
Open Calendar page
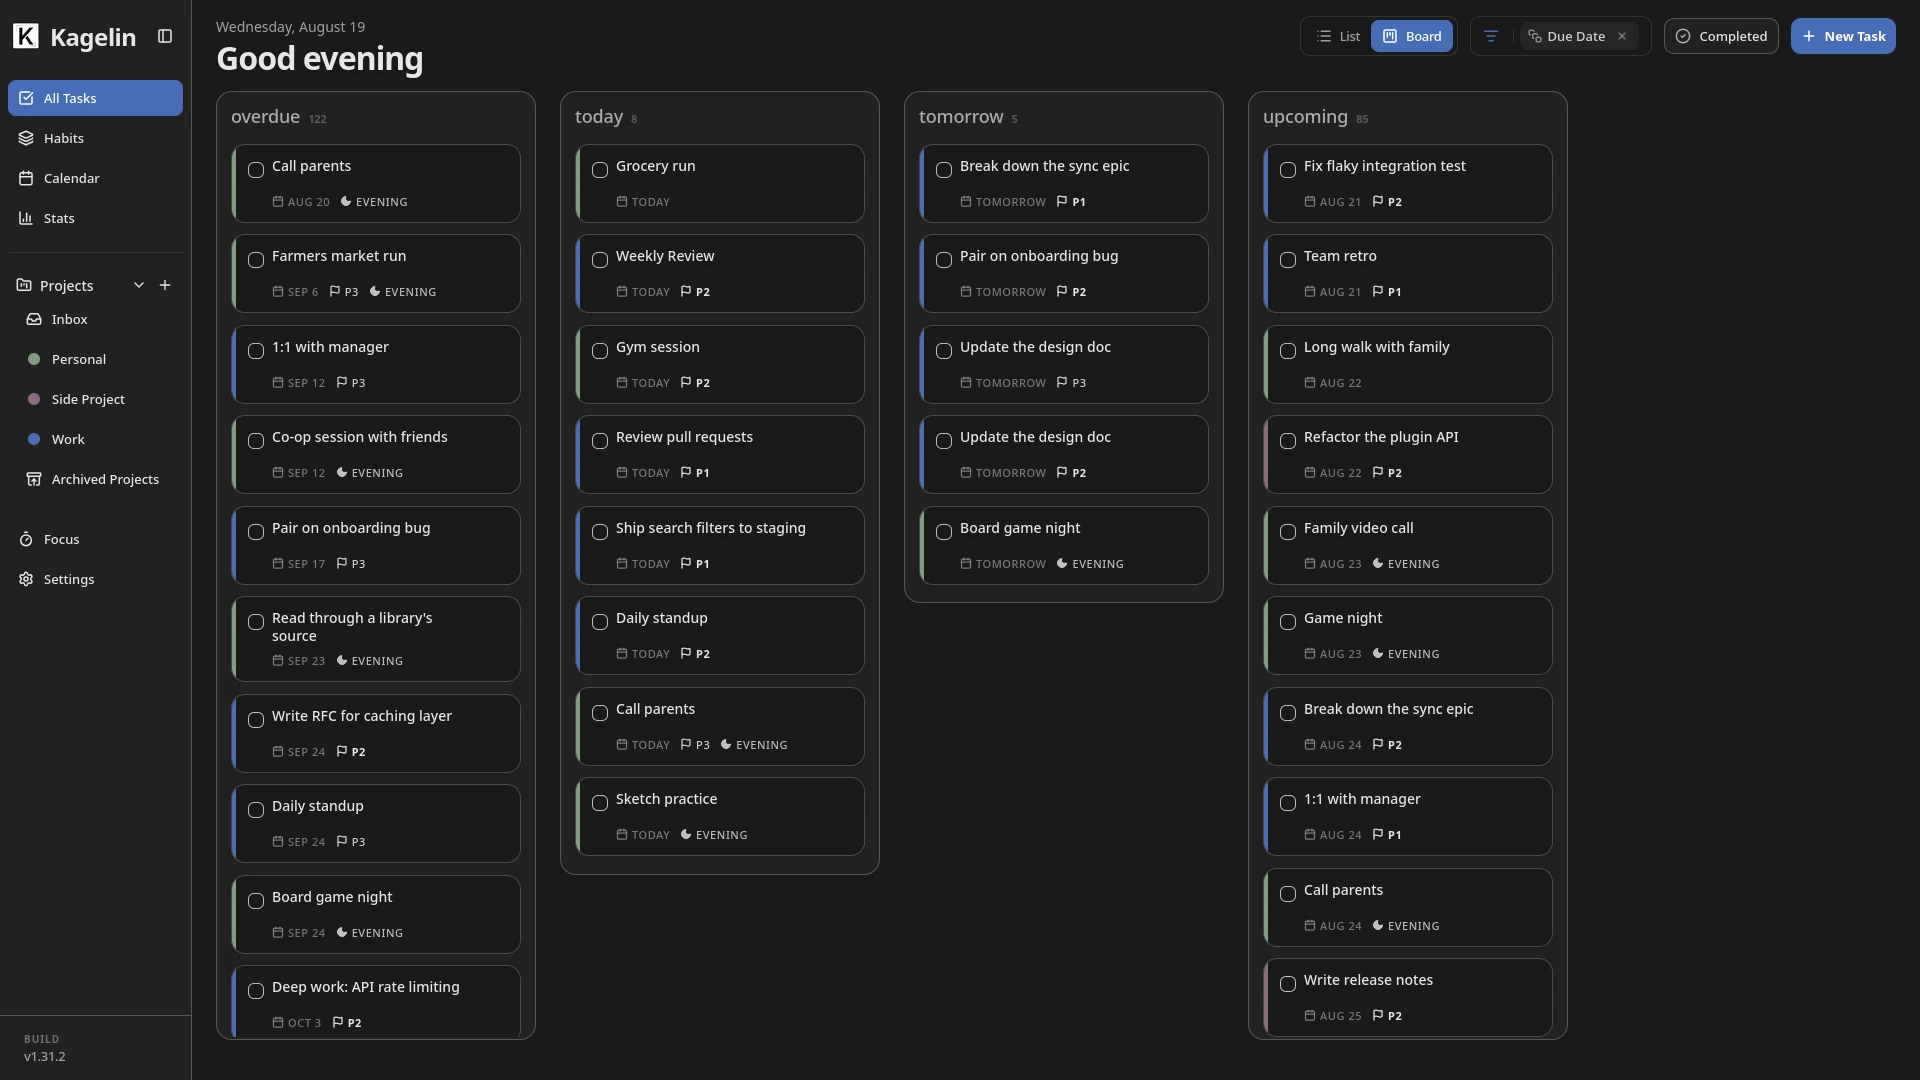coord(95,178)
